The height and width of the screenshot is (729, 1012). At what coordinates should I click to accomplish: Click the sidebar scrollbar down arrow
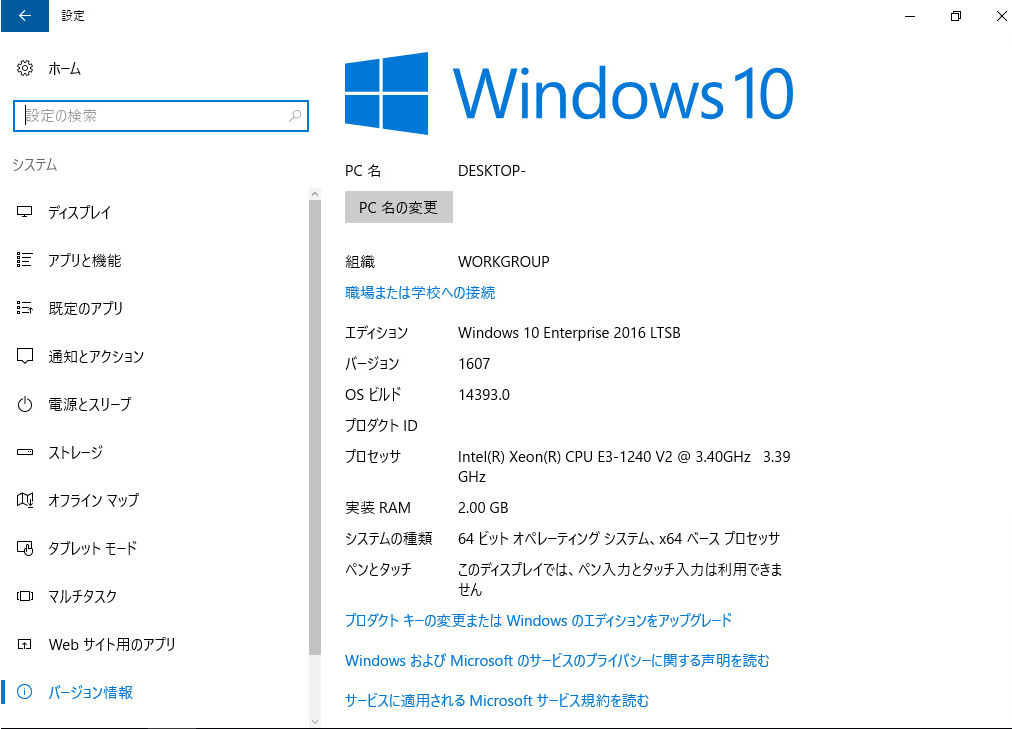(x=315, y=720)
